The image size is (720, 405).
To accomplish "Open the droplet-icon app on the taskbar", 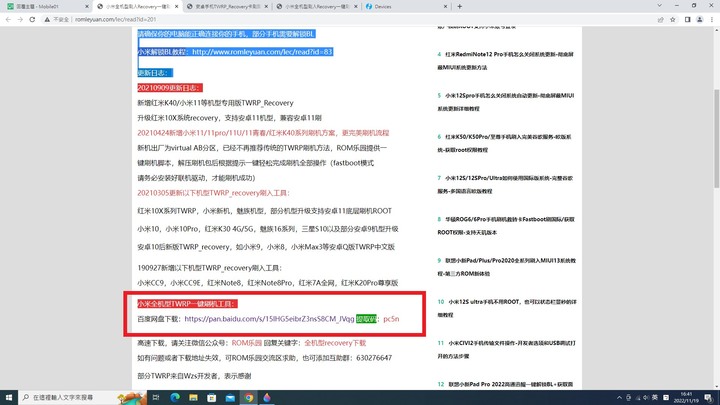I will (267, 397).
